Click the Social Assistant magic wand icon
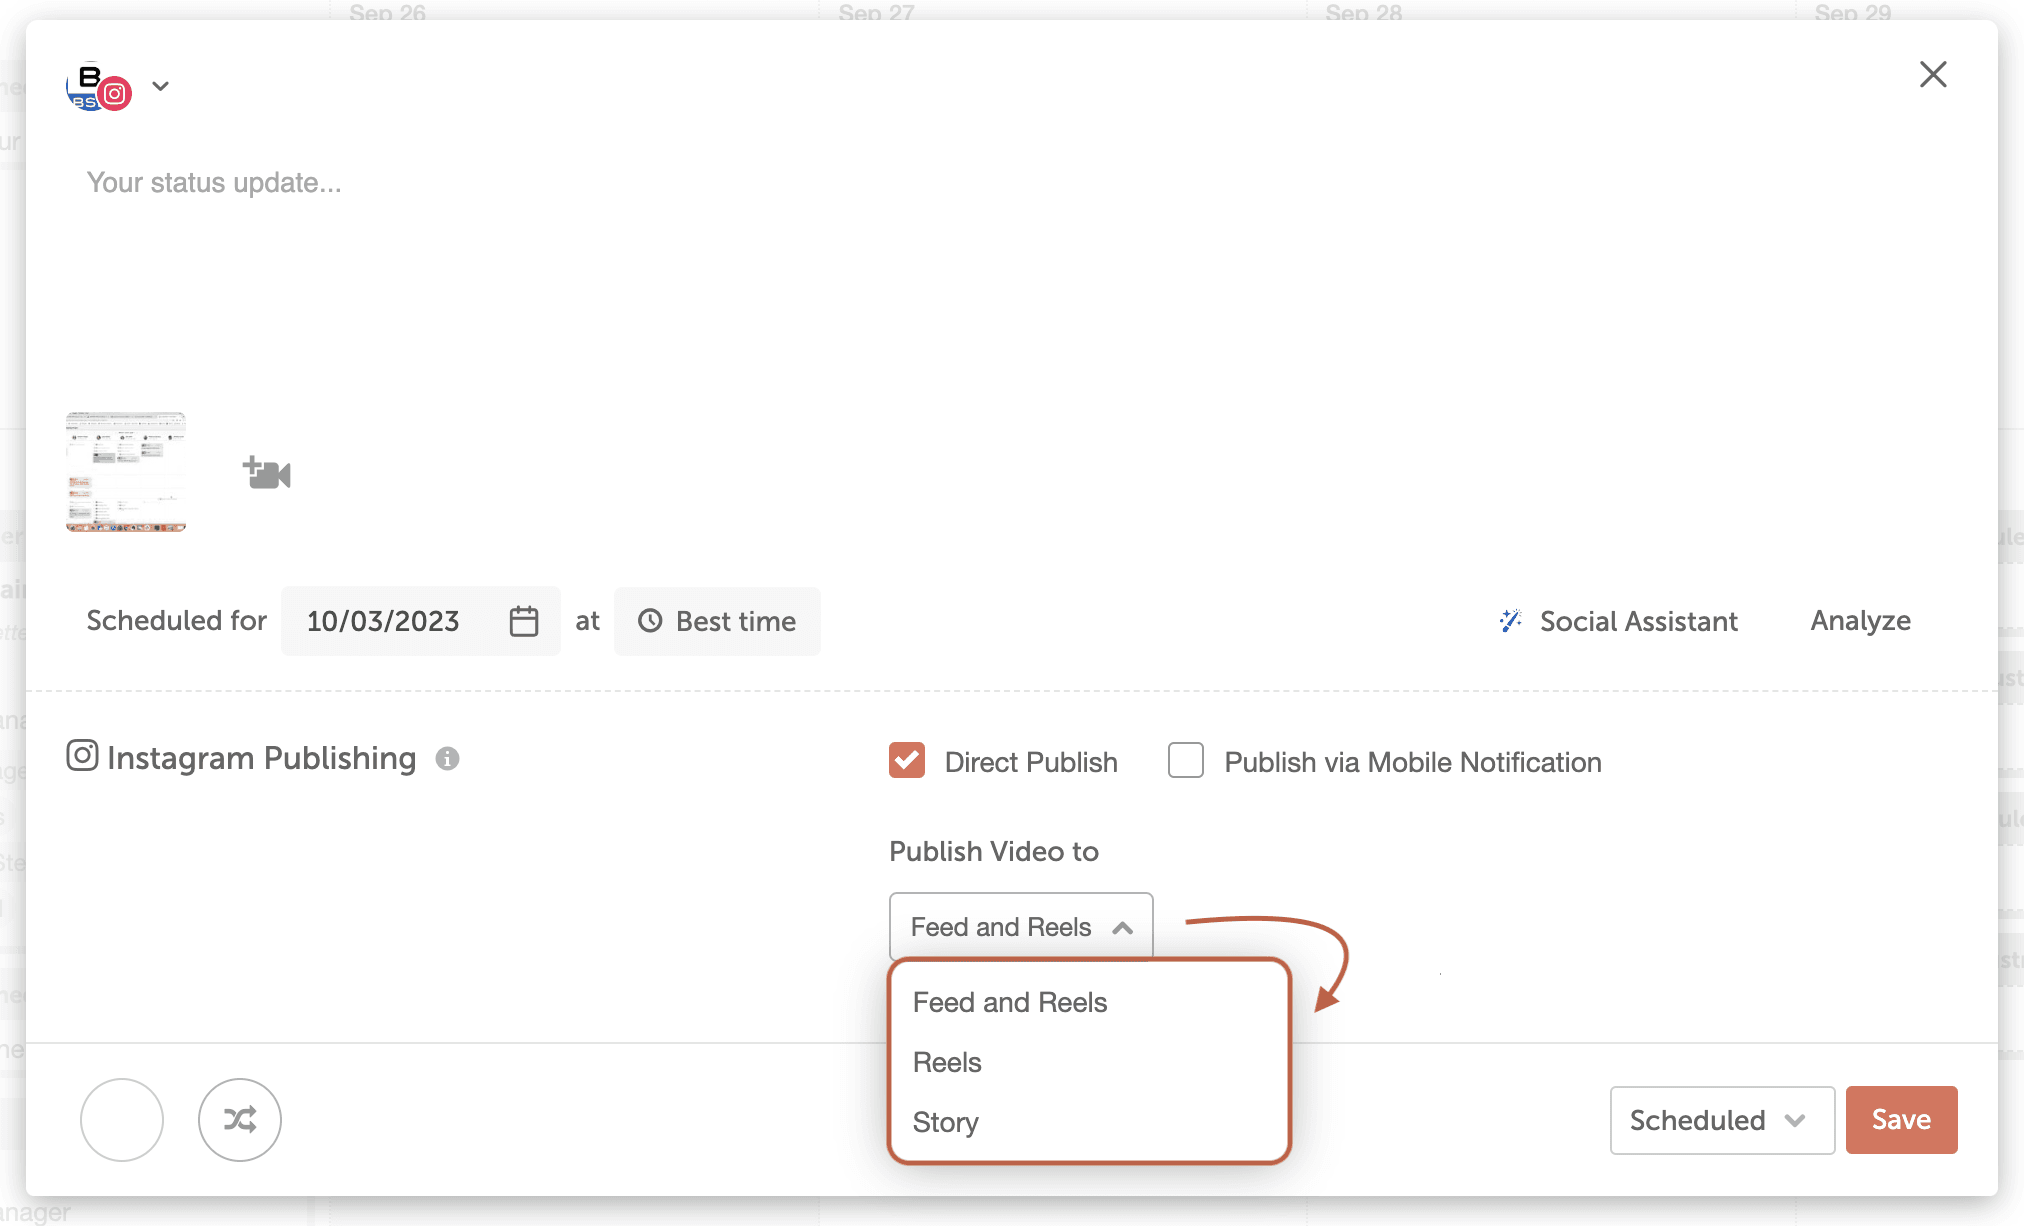 (1510, 621)
